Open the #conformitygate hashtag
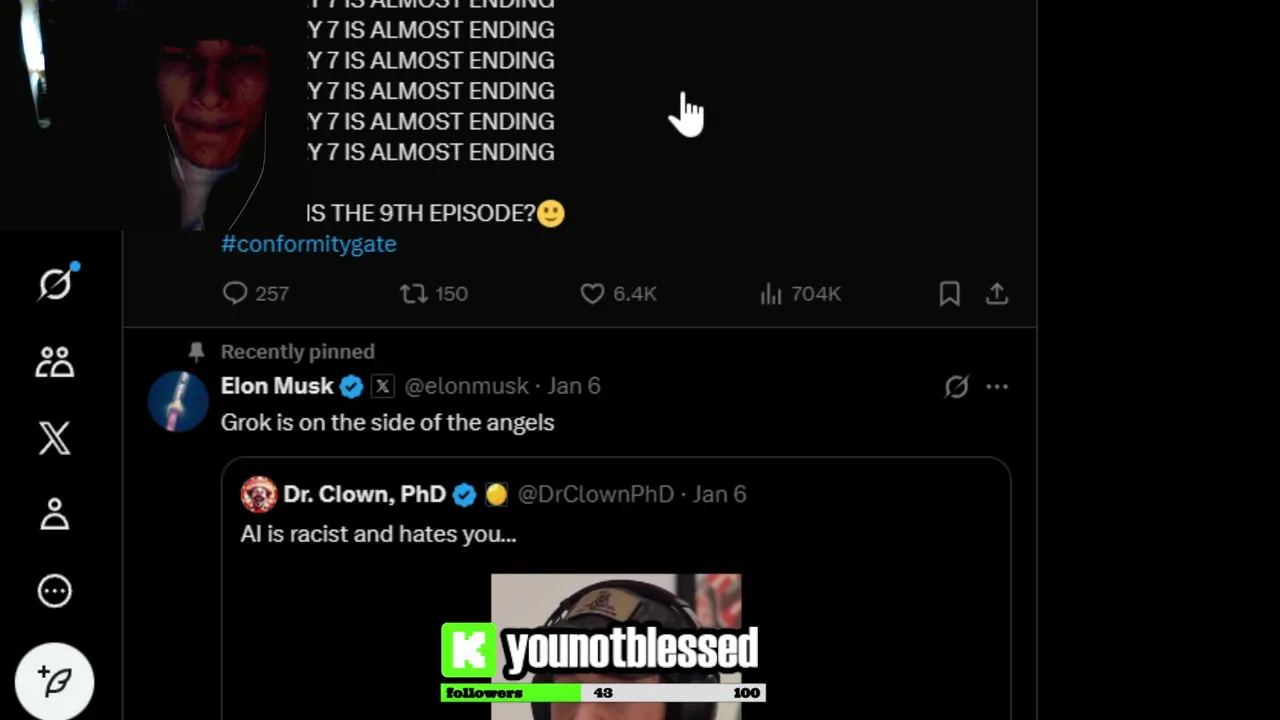 [x=308, y=244]
